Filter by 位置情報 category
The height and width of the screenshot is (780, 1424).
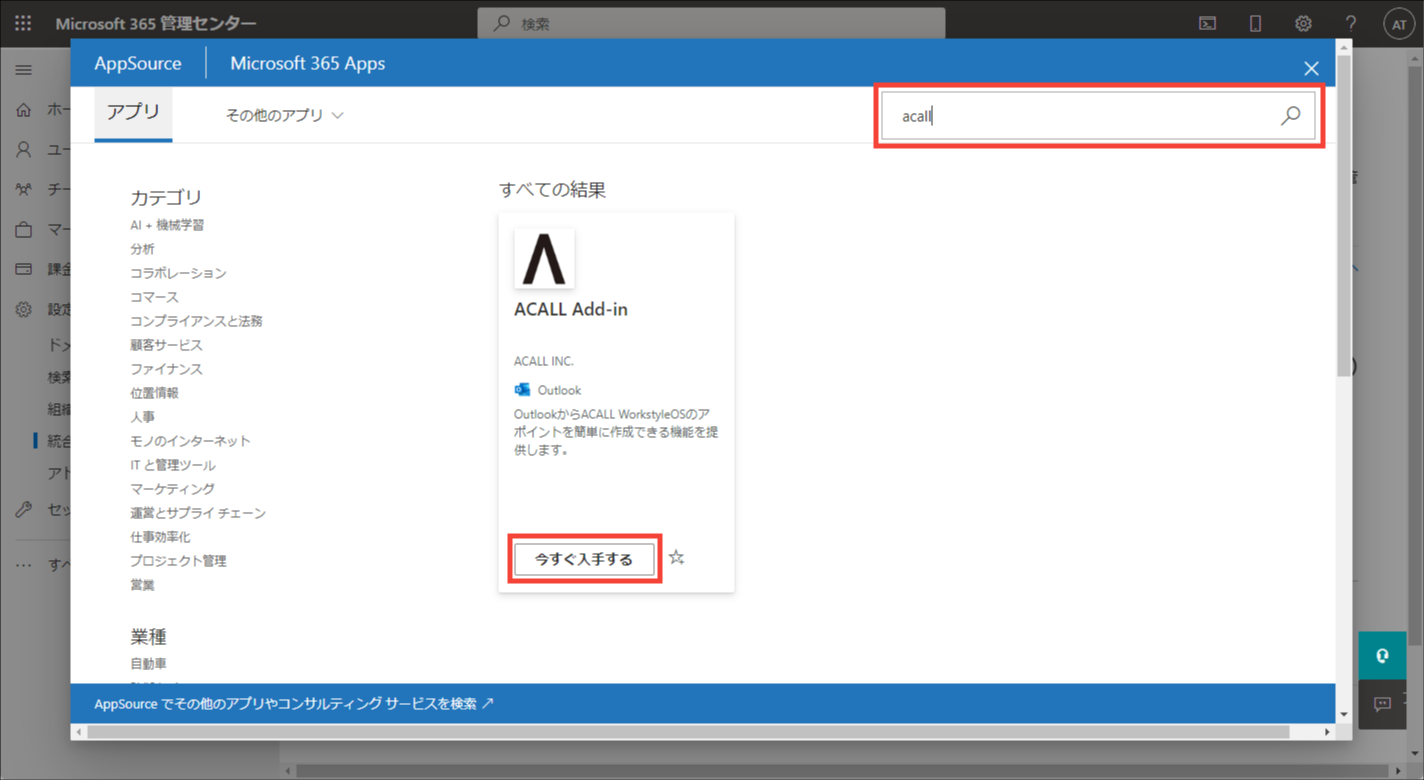click(154, 393)
